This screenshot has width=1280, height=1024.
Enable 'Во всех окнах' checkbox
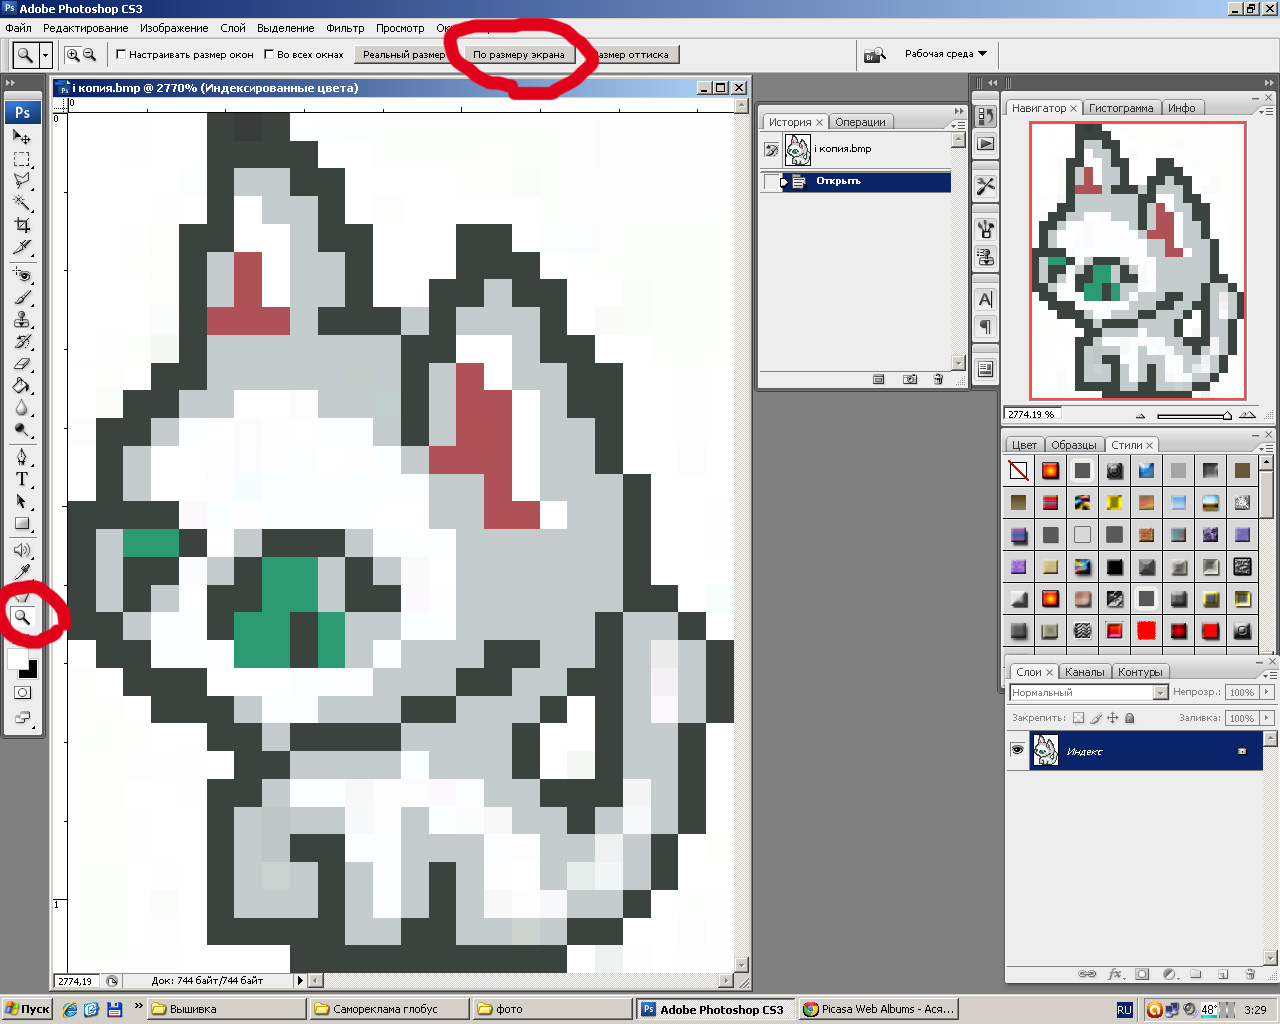pos(269,55)
